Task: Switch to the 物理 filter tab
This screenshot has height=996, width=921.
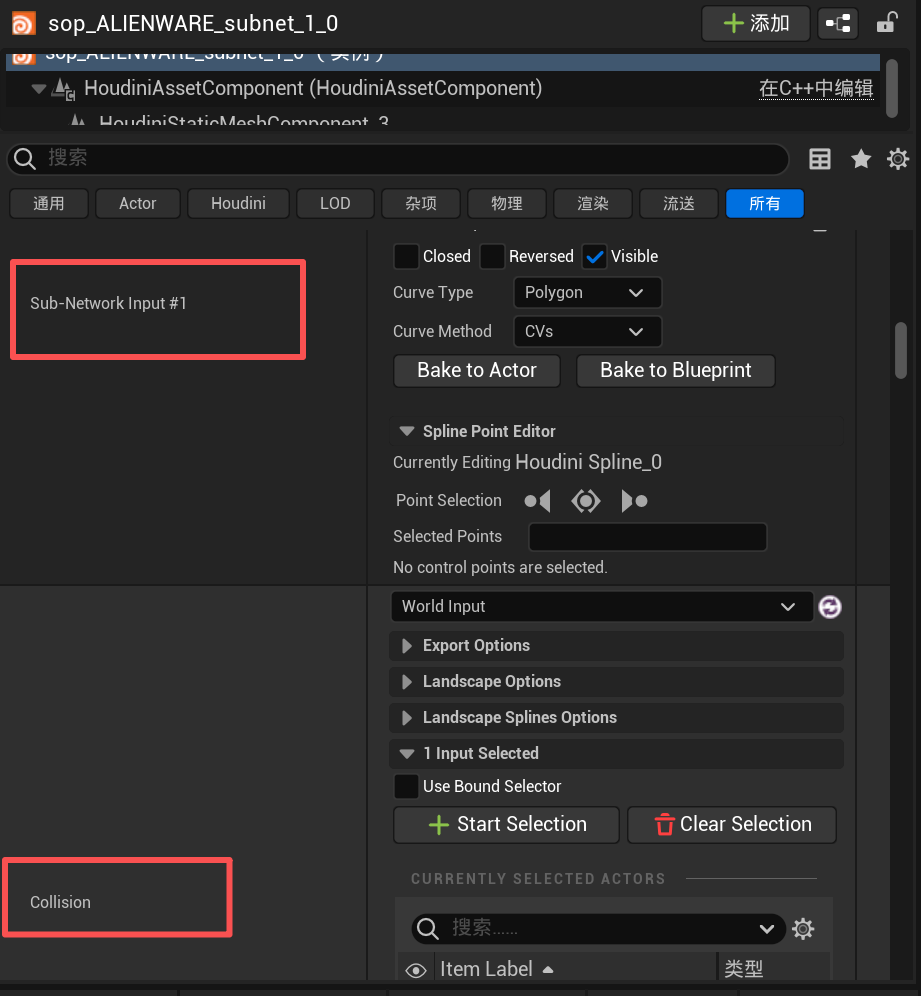Action: point(506,203)
